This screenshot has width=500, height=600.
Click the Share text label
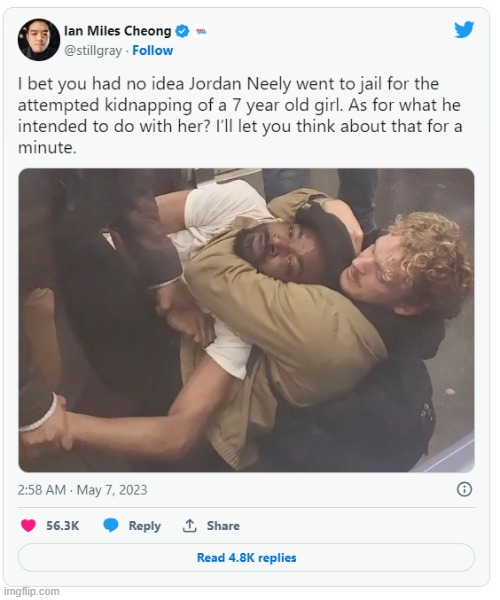click(x=223, y=526)
